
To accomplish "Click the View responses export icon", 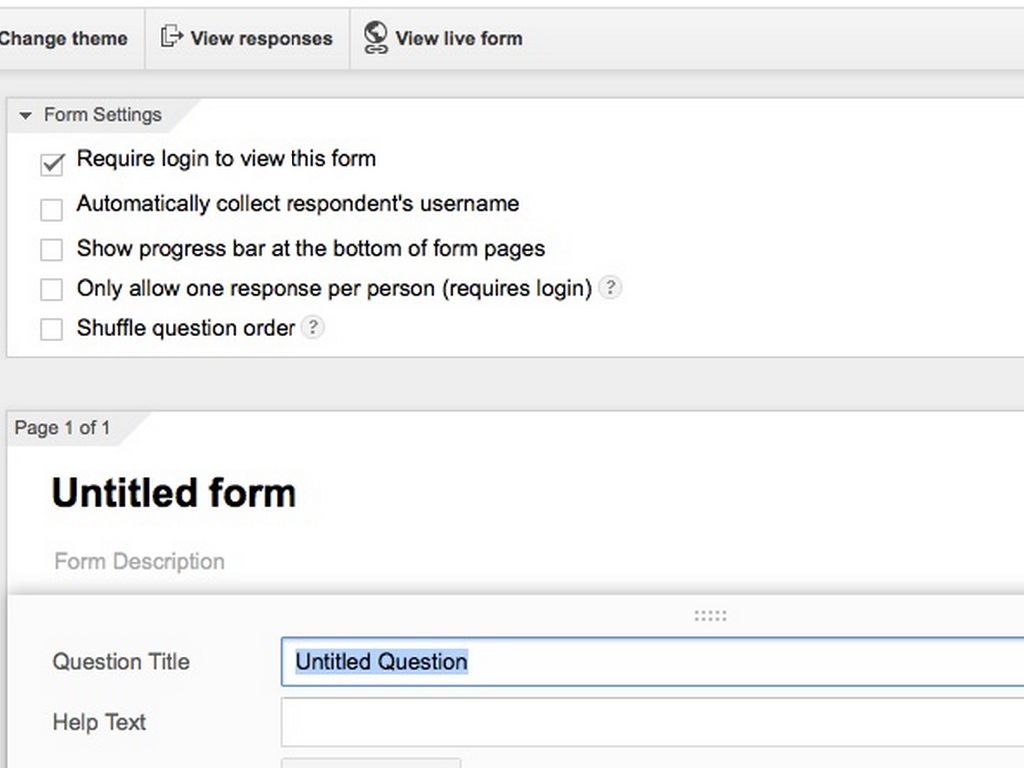I will coord(172,37).
